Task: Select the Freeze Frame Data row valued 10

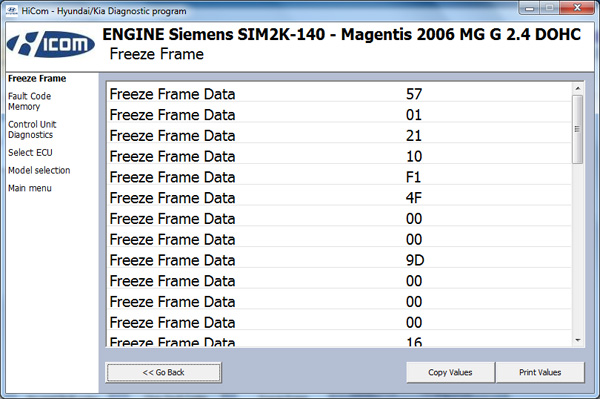Action: click(339, 156)
